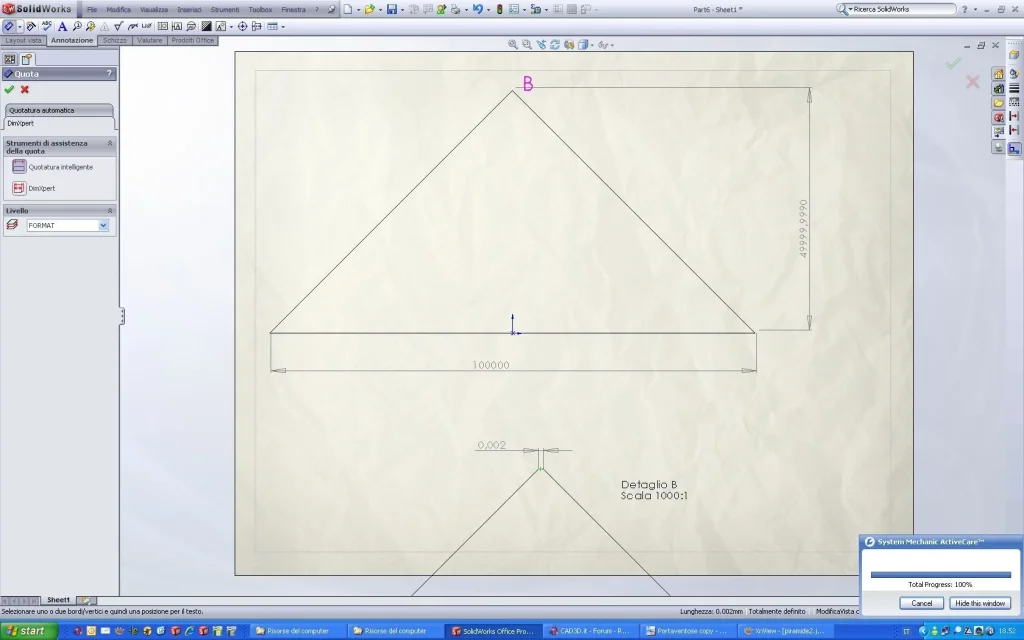The image size is (1024, 640).
Task: Click the Tables icon
Action: click(272, 27)
